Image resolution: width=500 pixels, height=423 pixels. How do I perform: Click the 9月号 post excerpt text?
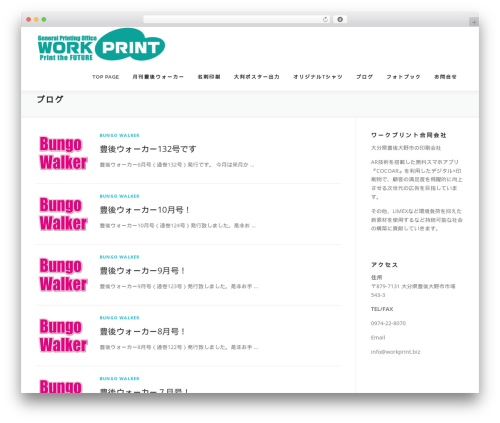179,286
